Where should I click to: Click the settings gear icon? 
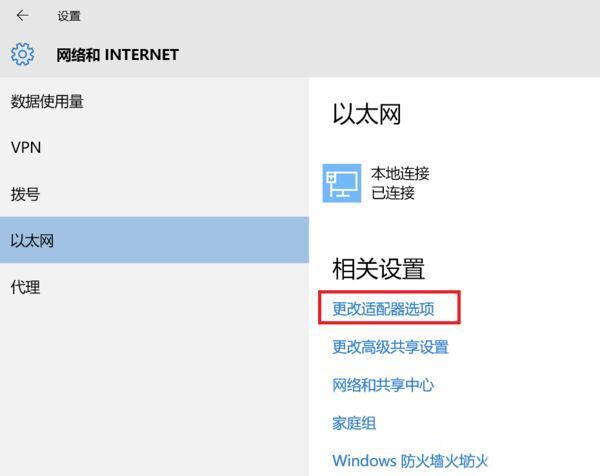point(23,54)
